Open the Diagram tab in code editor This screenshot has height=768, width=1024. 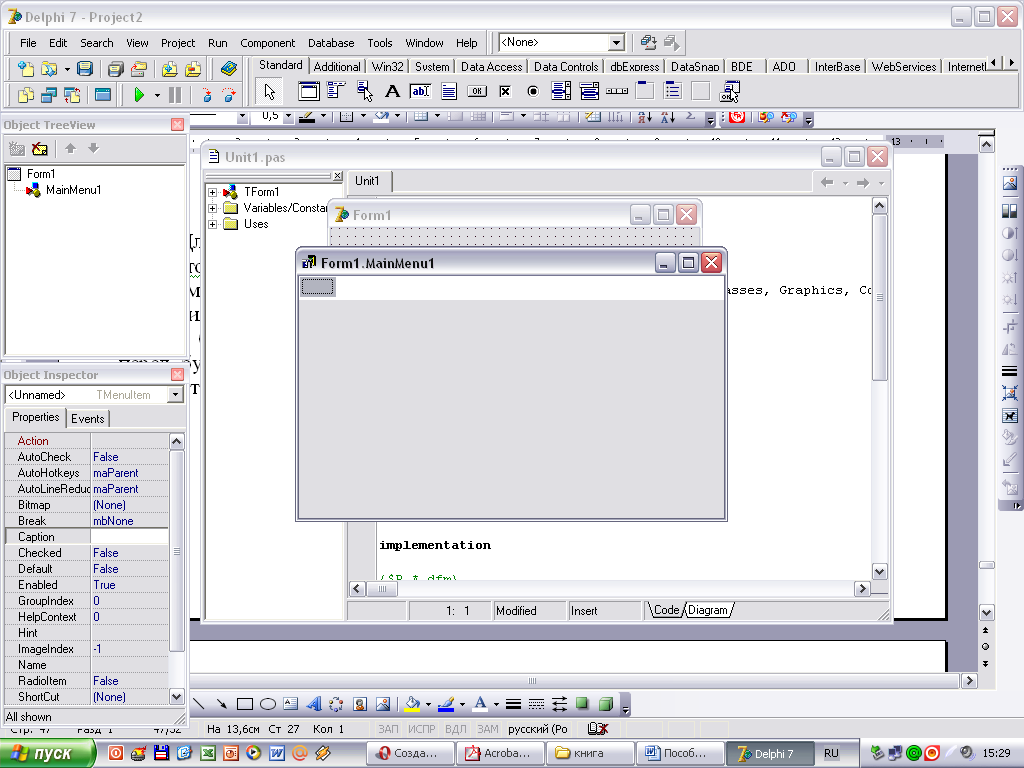[707, 610]
